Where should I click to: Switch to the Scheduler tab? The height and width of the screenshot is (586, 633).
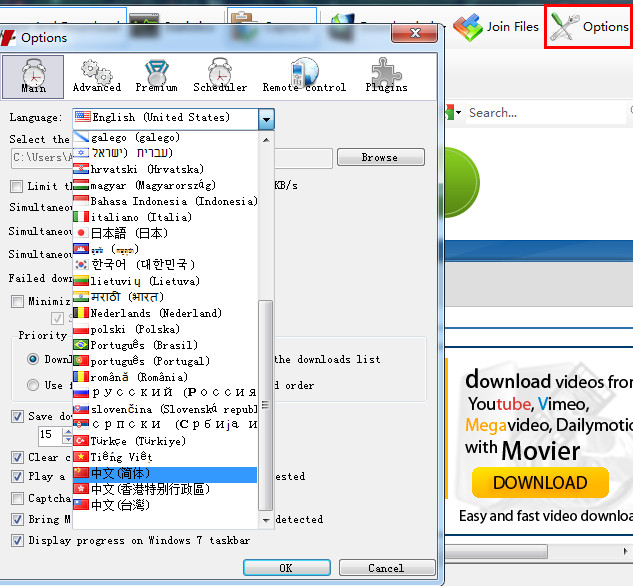pyautogui.click(x=220, y=77)
